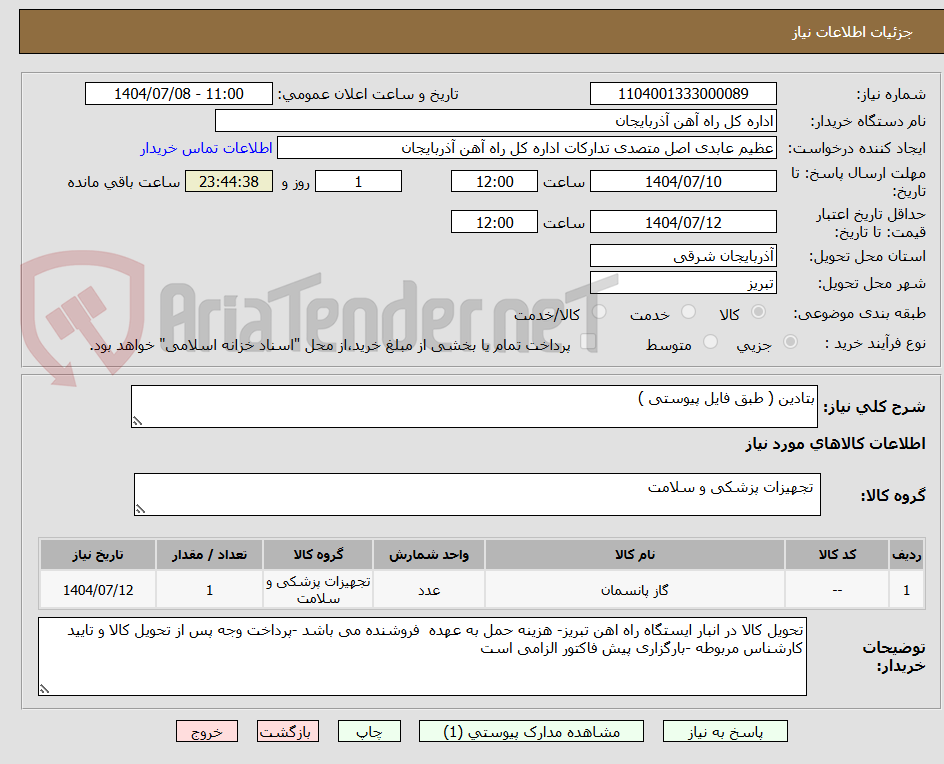The image size is (944, 764).
Task: Click the resize handle of گروه کالا box
Action: tap(139, 510)
